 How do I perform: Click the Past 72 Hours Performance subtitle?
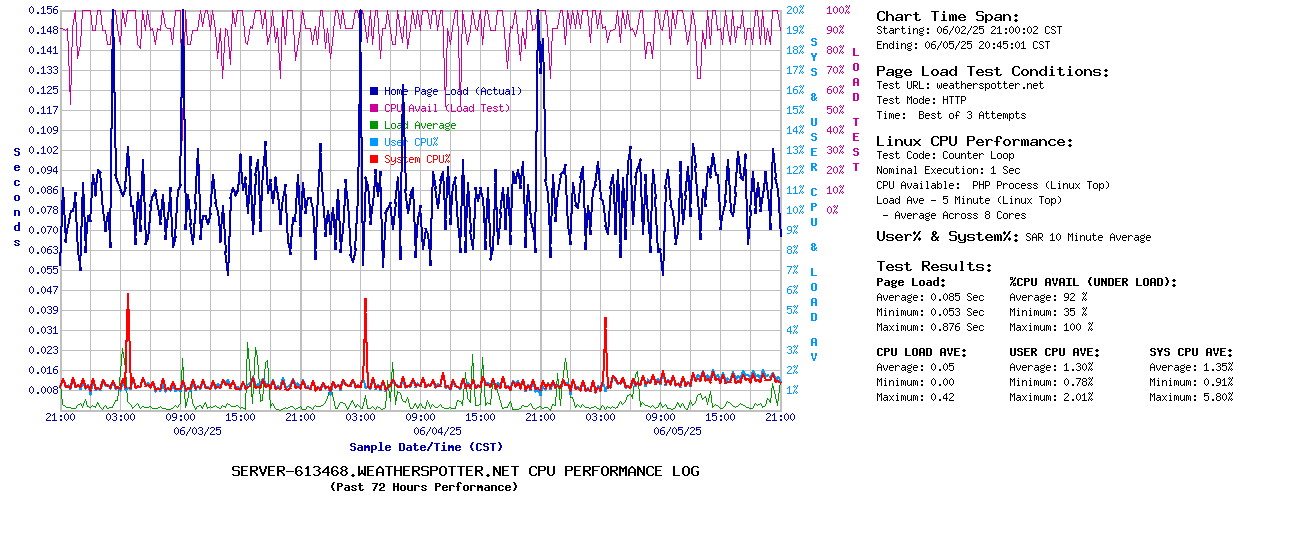[424, 487]
